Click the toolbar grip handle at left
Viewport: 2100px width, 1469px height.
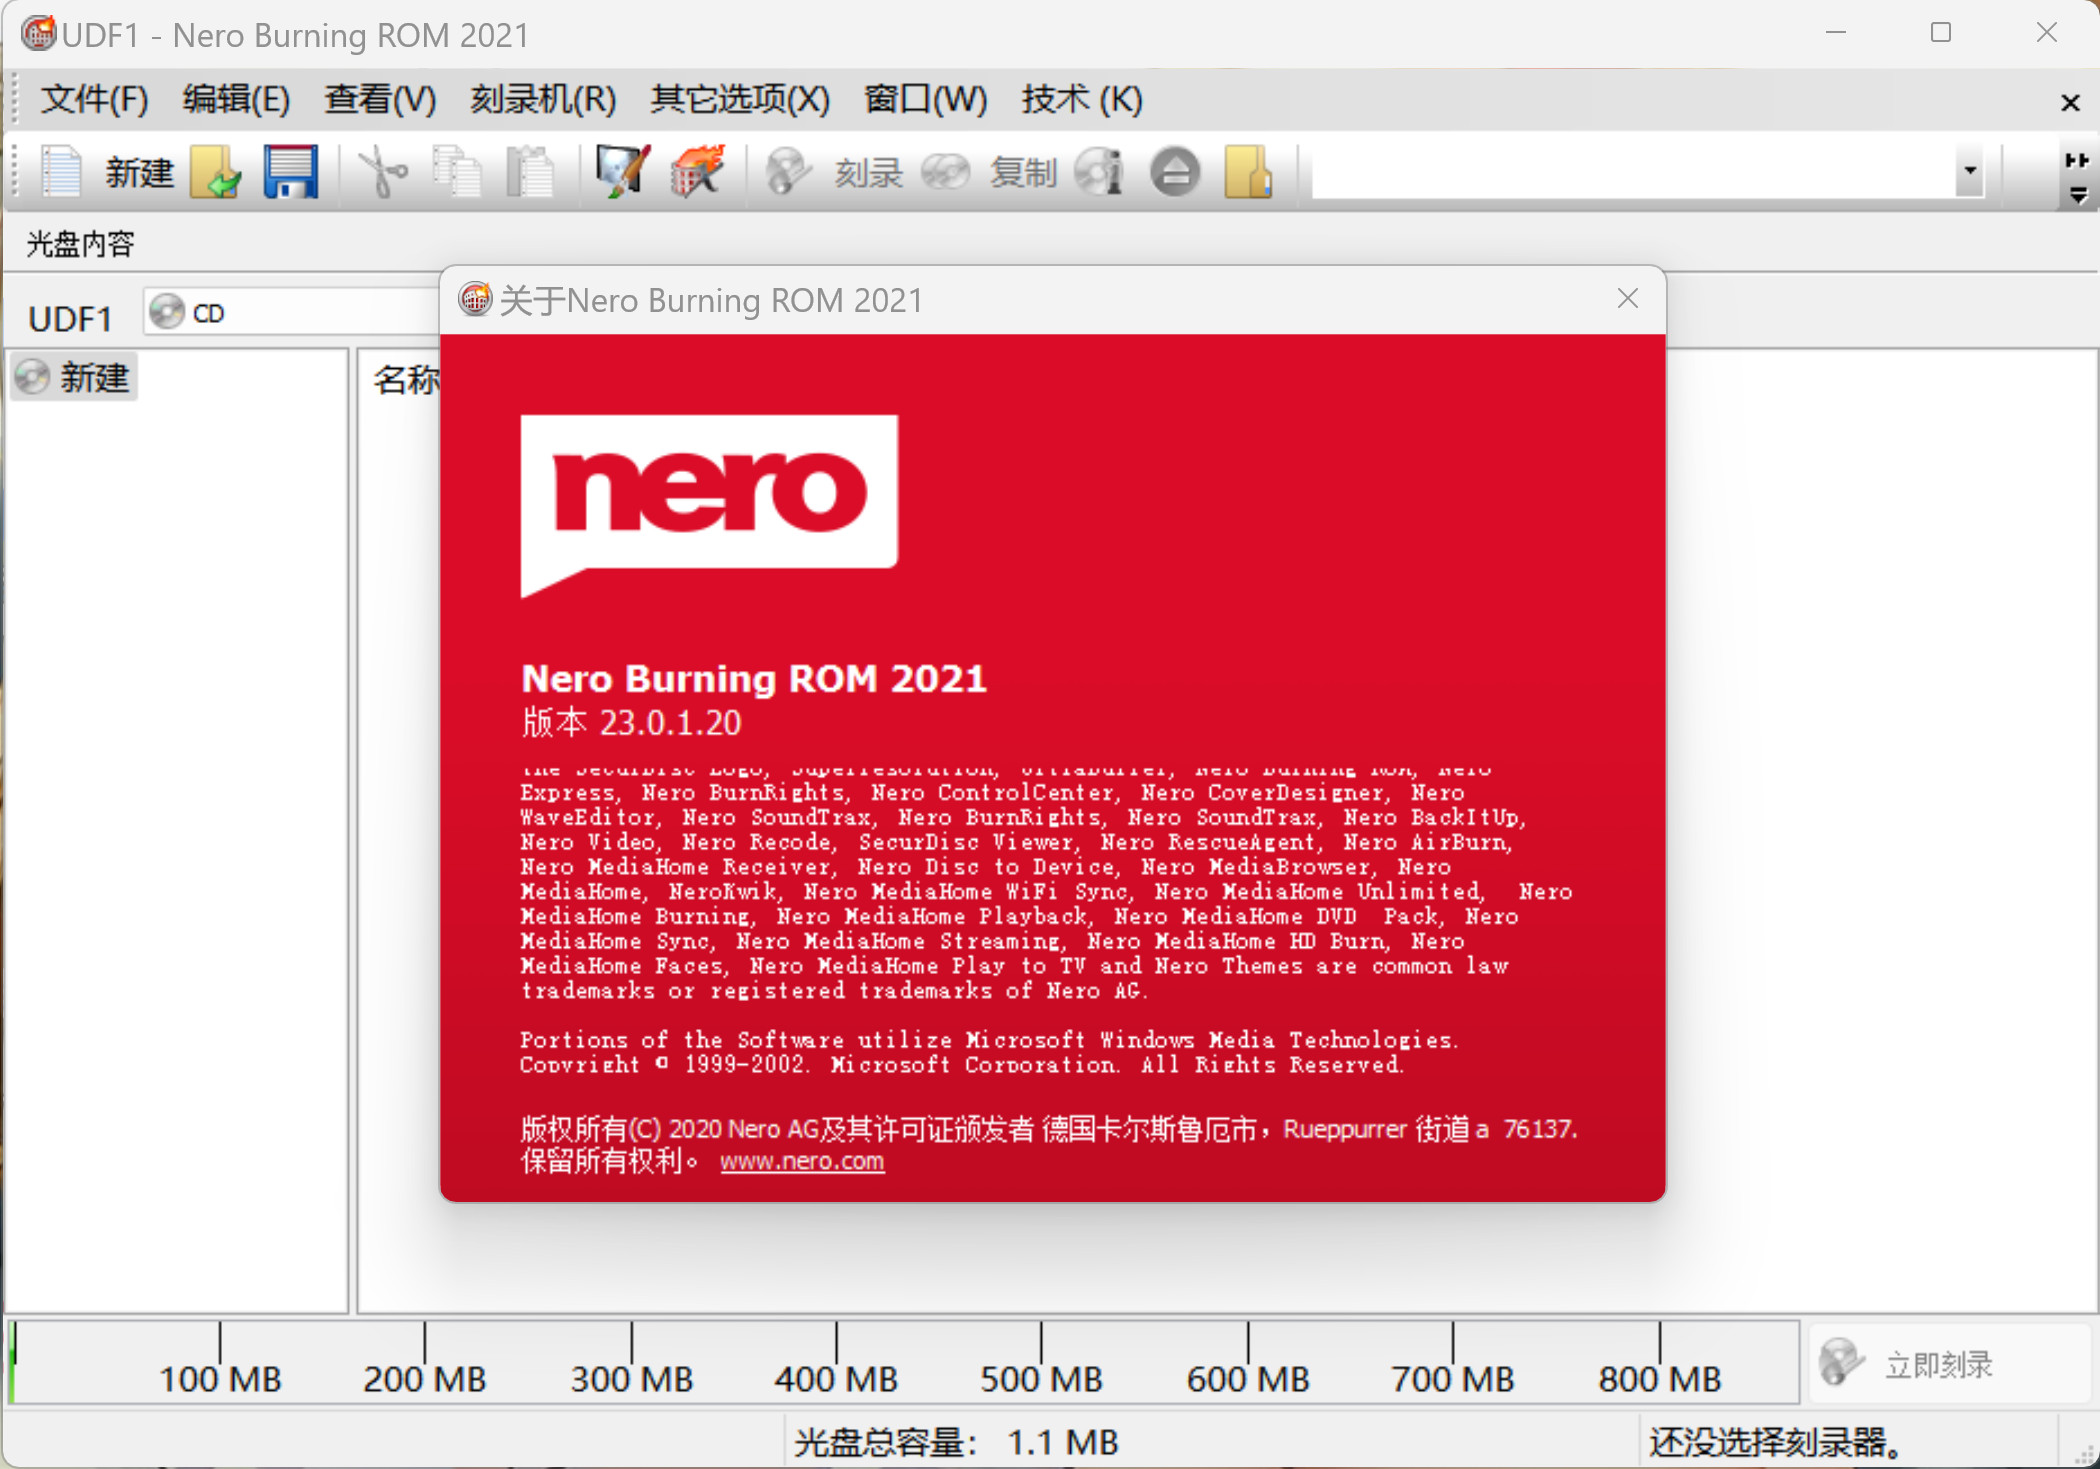pyautogui.click(x=15, y=172)
